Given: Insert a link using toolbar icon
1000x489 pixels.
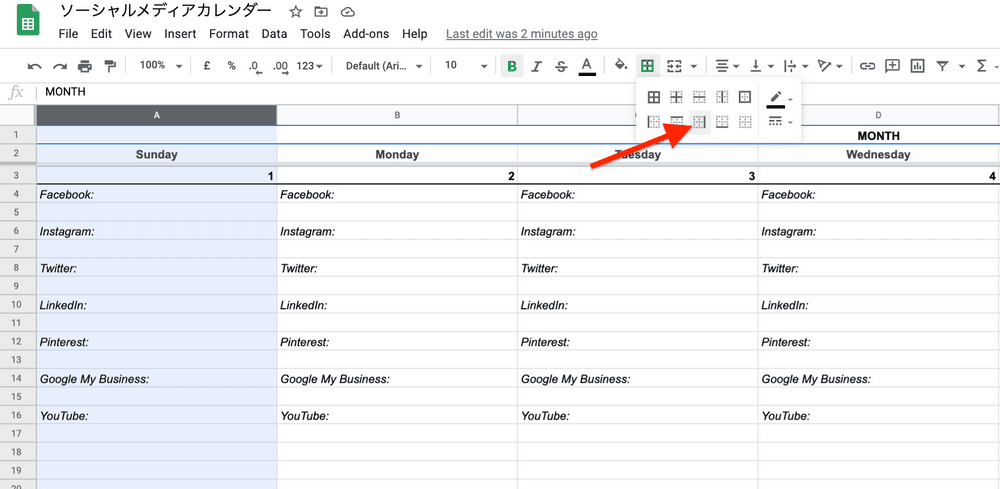Looking at the screenshot, I should pos(867,66).
